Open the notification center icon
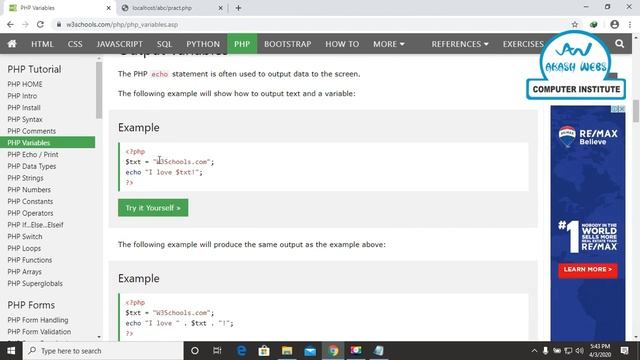Viewport: 640px width, 360px height. coord(624,351)
